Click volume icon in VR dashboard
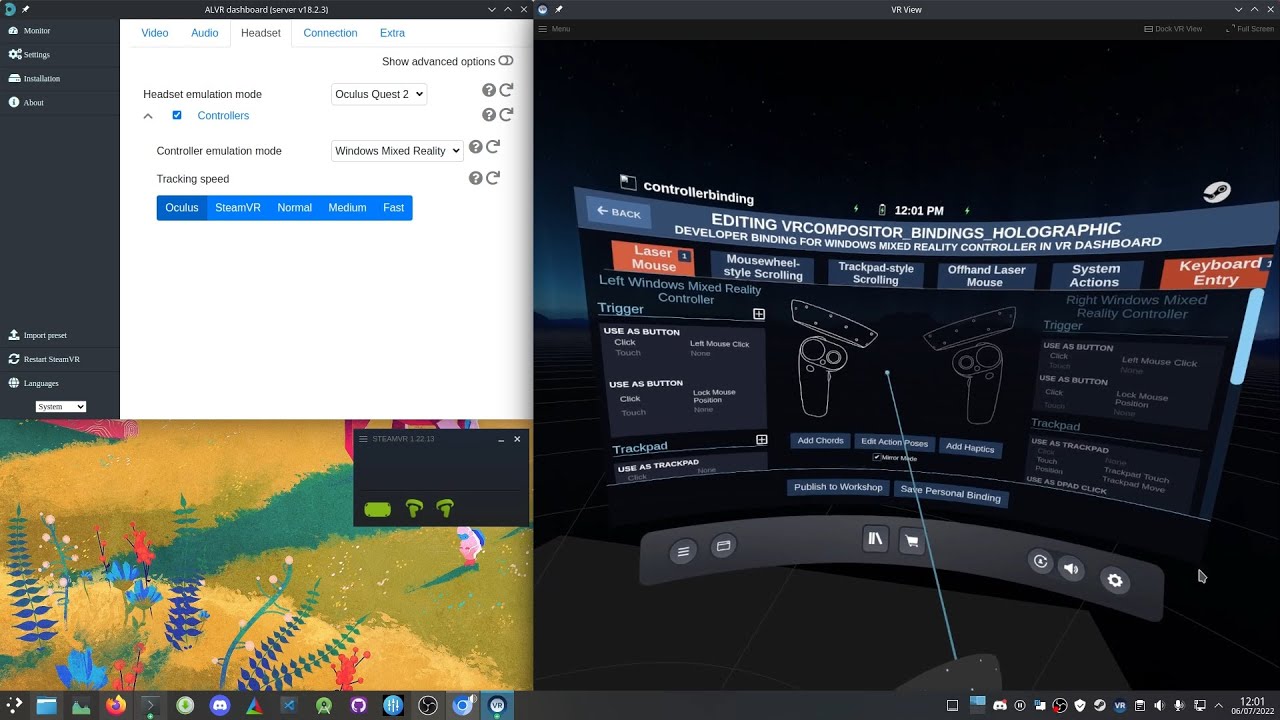The image size is (1280, 720). pyautogui.click(x=1072, y=569)
